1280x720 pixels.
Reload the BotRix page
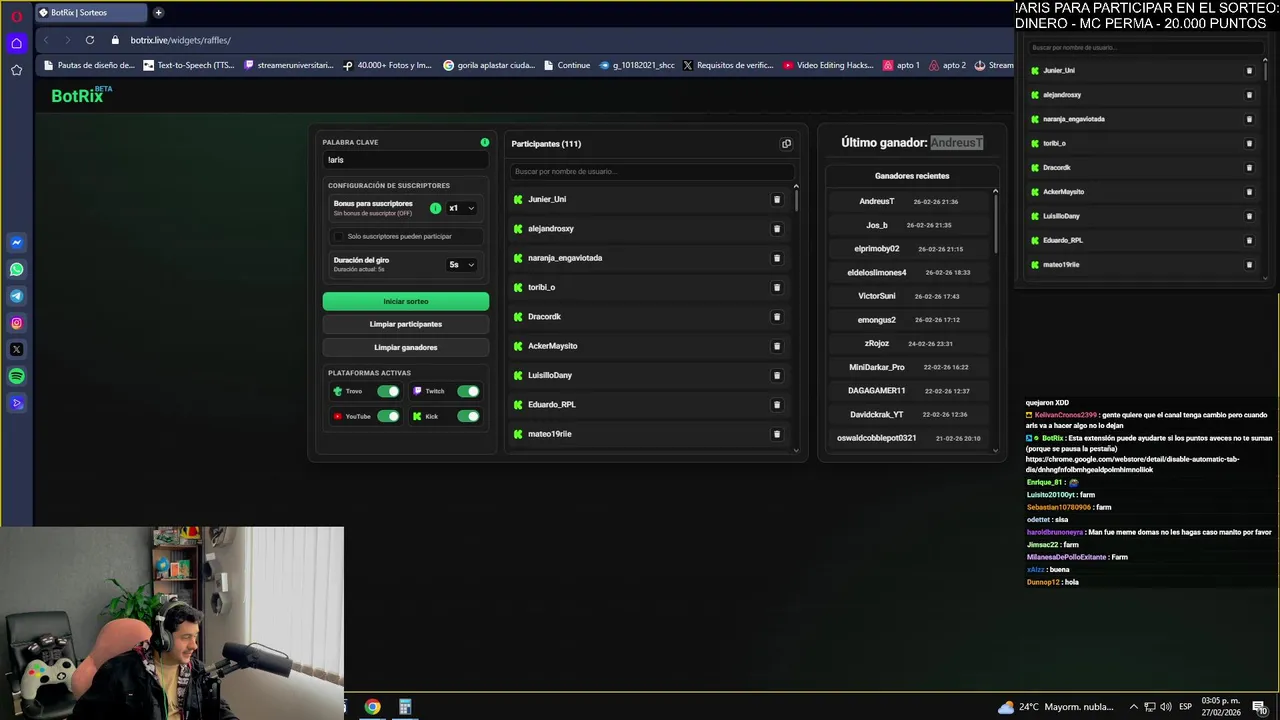[90, 40]
